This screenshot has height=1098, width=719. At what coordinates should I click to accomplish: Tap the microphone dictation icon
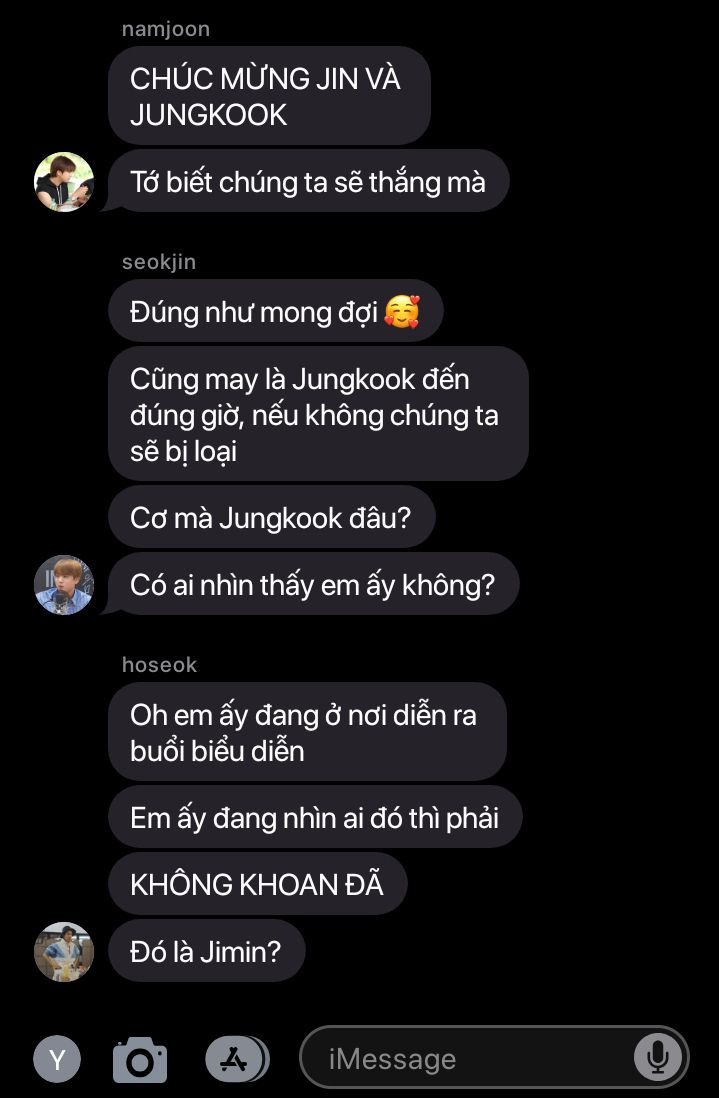(657, 1058)
